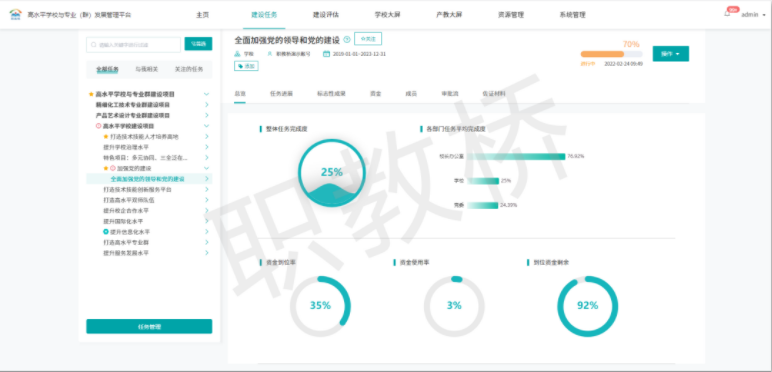Viewport: 772px width, 372px height.
Task: Click the red clock icon before 高水平学校建设项目
Action: point(98,126)
